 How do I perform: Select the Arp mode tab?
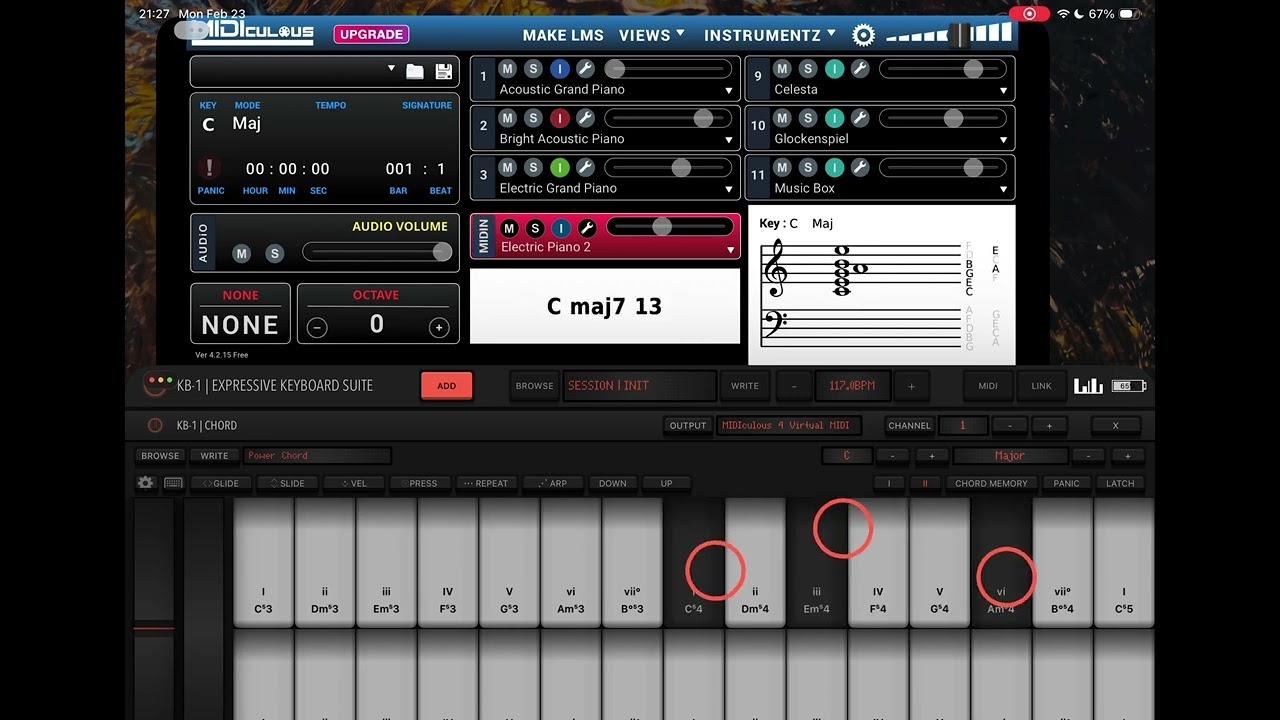click(x=552, y=483)
